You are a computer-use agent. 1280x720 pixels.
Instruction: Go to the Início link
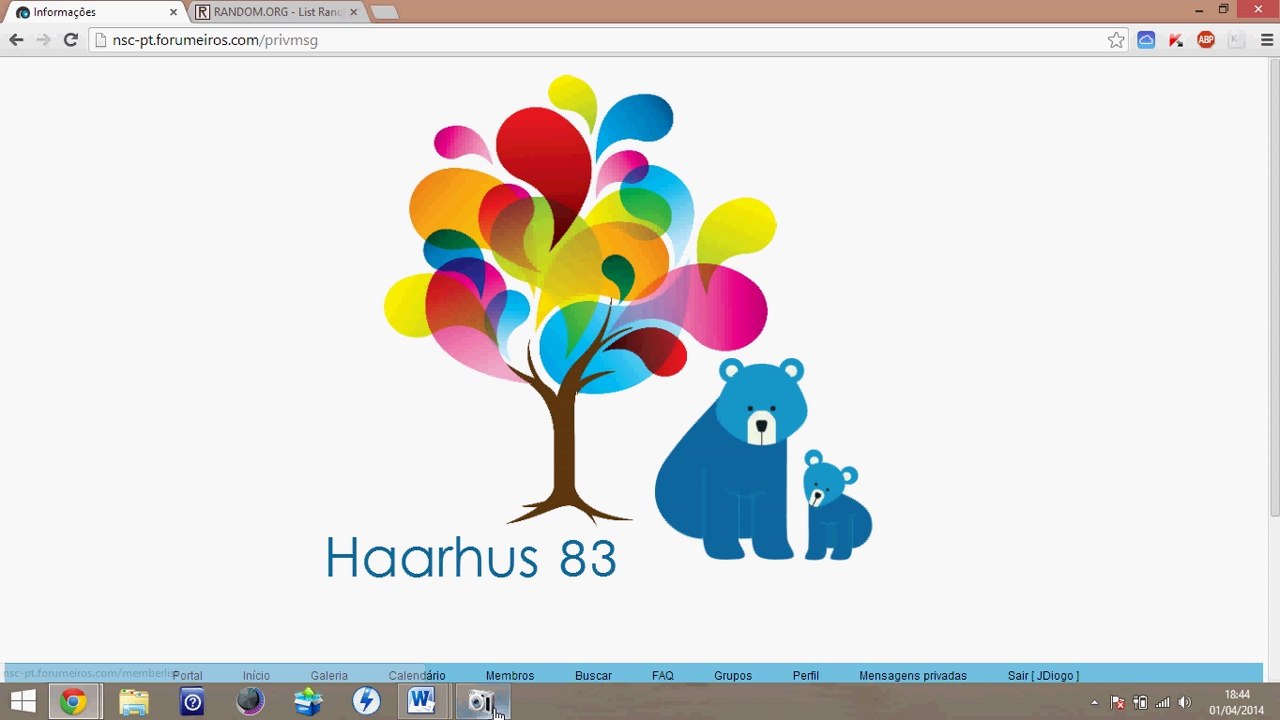point(256,676)
